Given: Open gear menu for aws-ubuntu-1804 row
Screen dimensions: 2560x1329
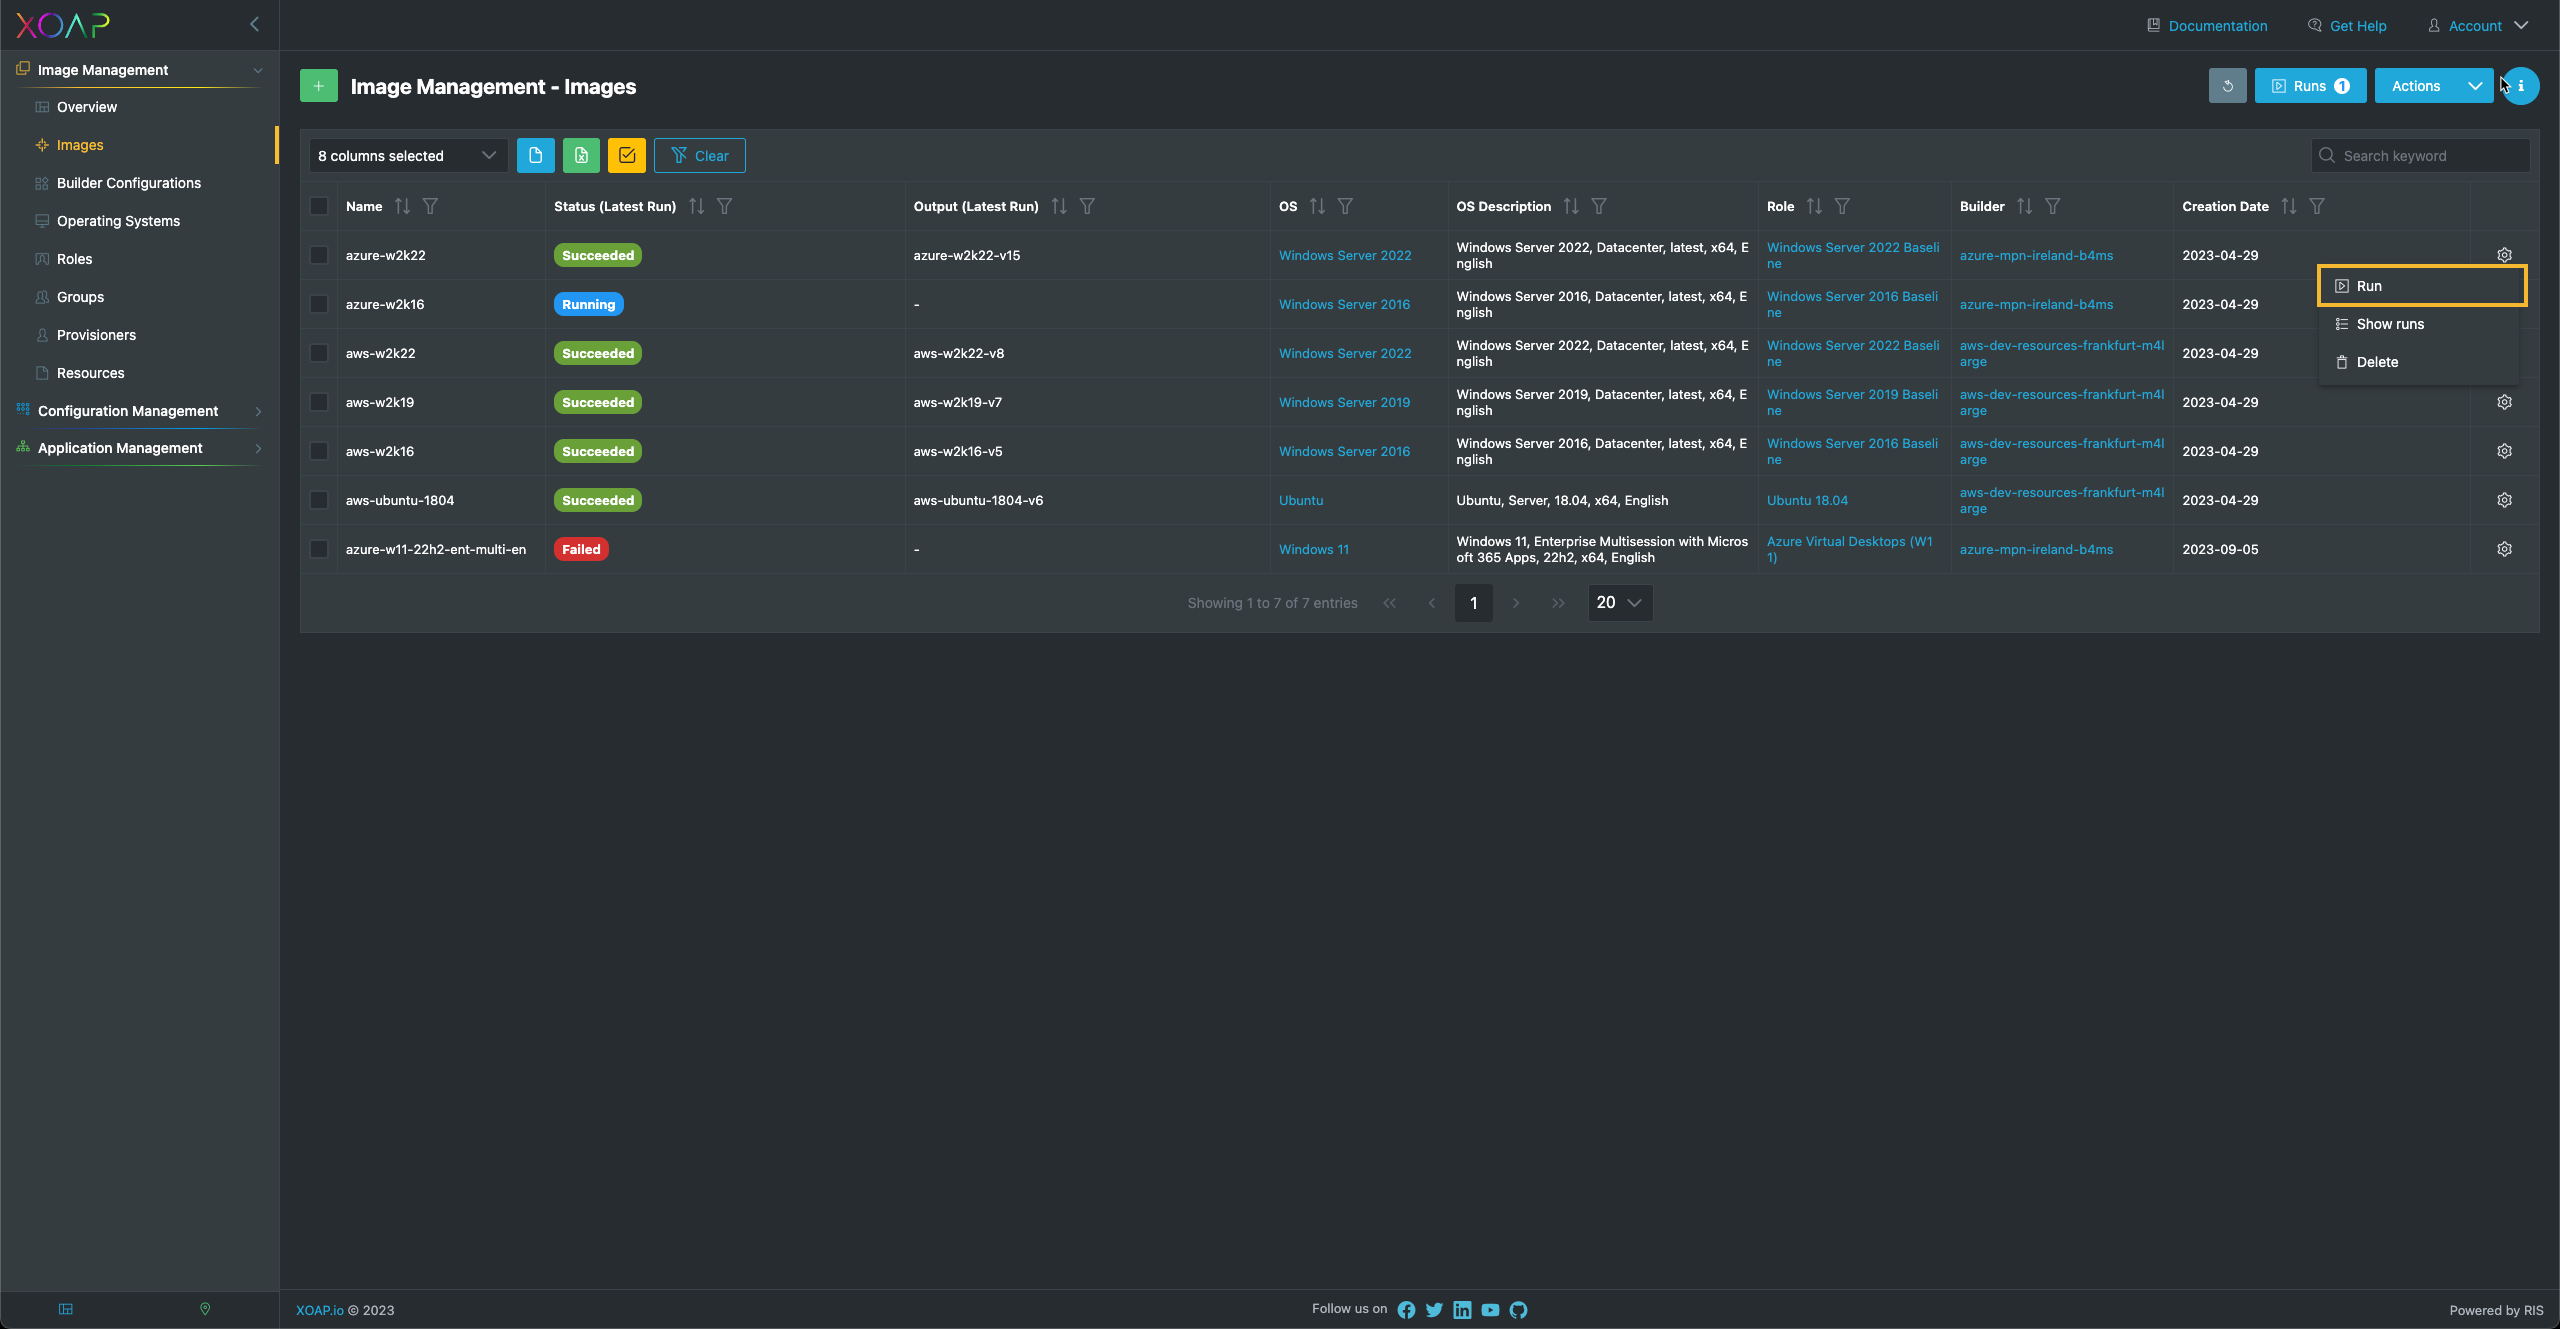Looking at the screenshot, I should pyautogui.click(x=2504, y=500).
